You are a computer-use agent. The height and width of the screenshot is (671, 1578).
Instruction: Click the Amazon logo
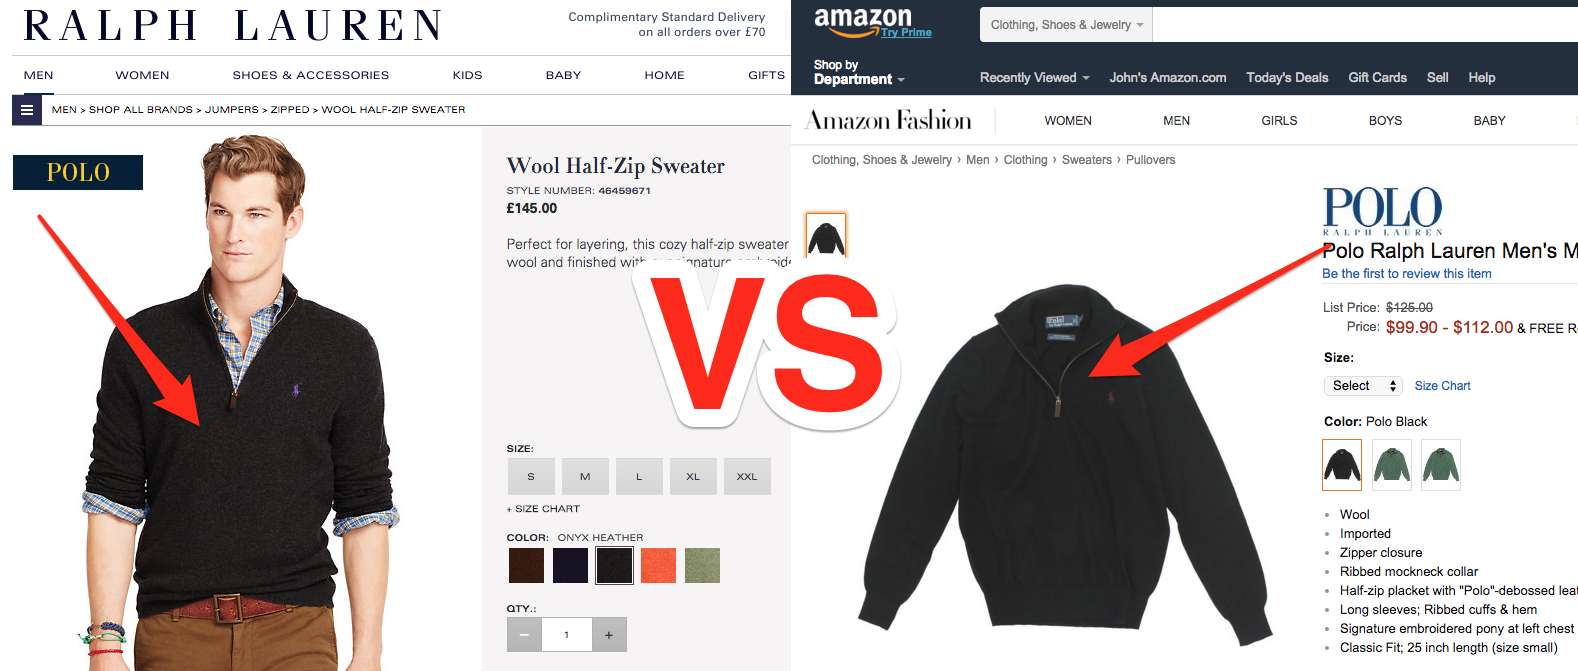coord(872,22)
